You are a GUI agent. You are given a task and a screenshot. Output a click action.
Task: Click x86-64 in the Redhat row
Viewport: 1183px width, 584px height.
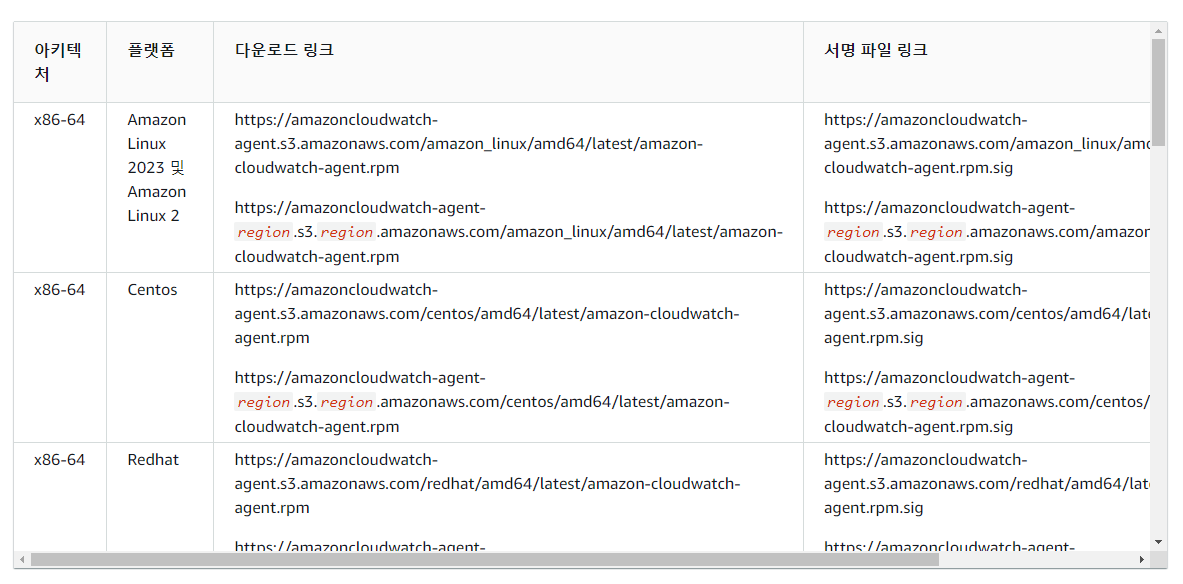tap(60, 460)
